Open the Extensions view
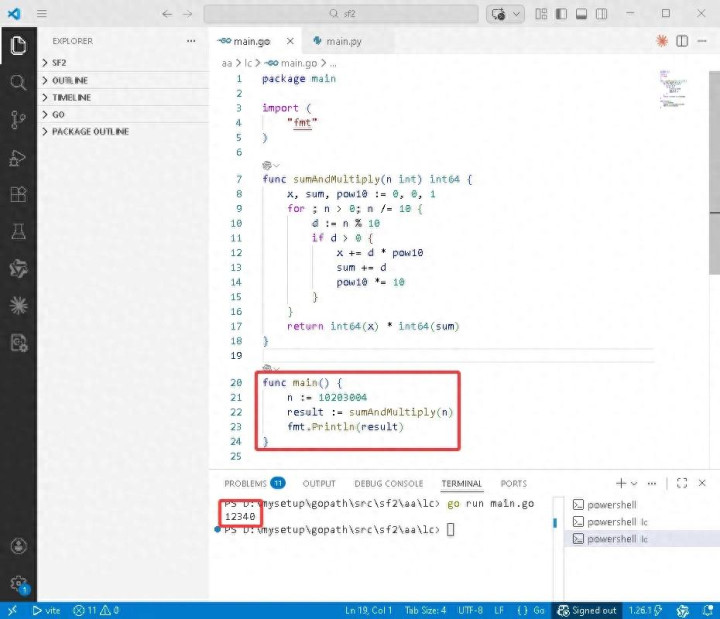This screenshot has width=720, height=619. (18, 195)
